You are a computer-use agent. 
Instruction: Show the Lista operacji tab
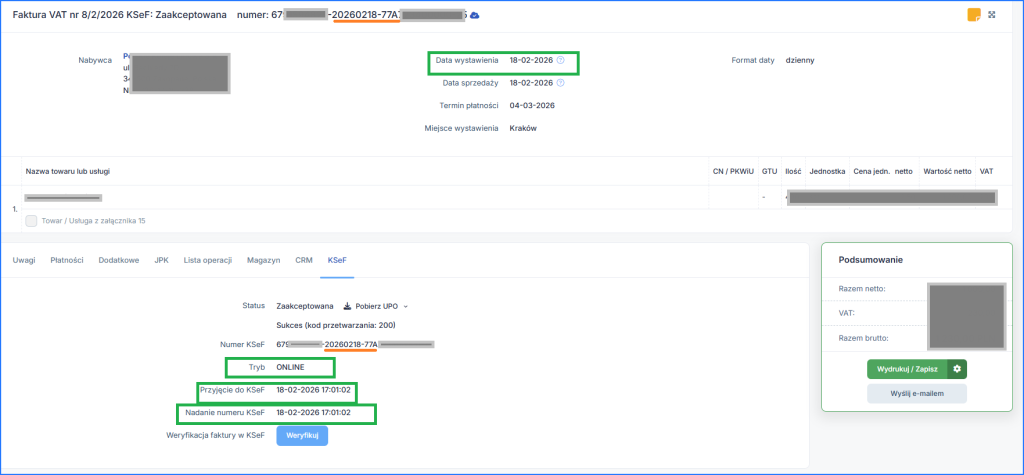click(207, 260)
